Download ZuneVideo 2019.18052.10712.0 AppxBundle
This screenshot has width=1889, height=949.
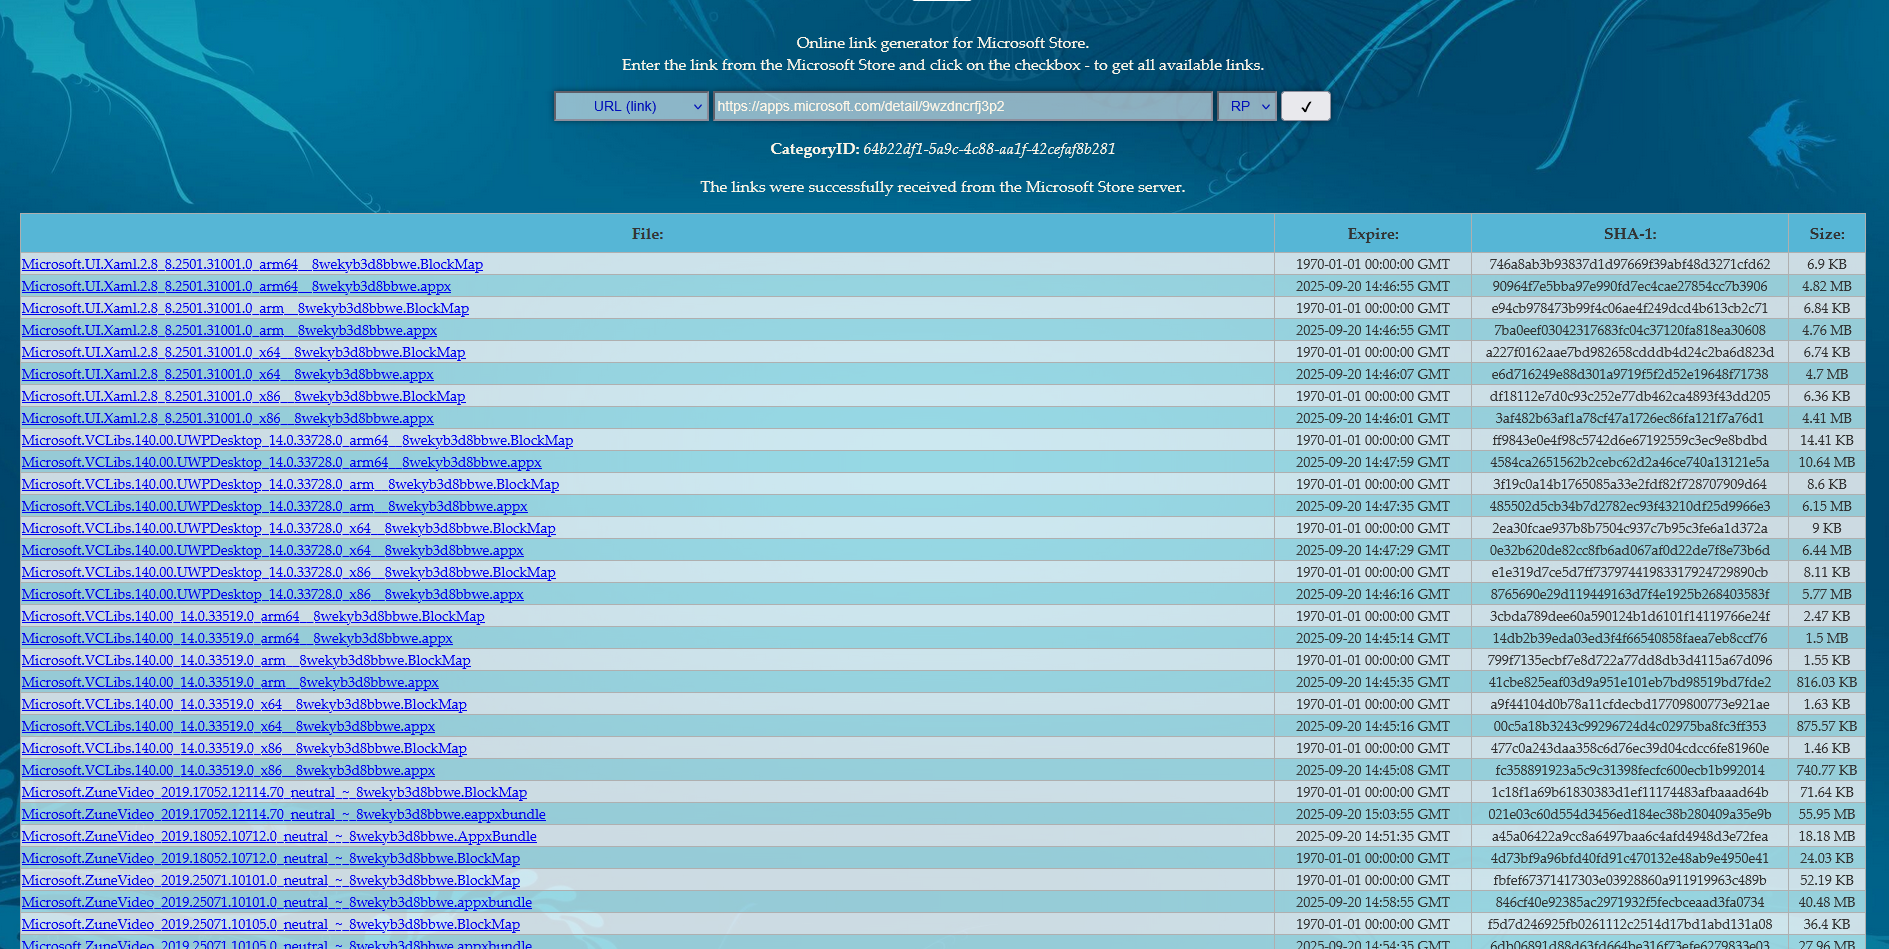coord(279,836)
